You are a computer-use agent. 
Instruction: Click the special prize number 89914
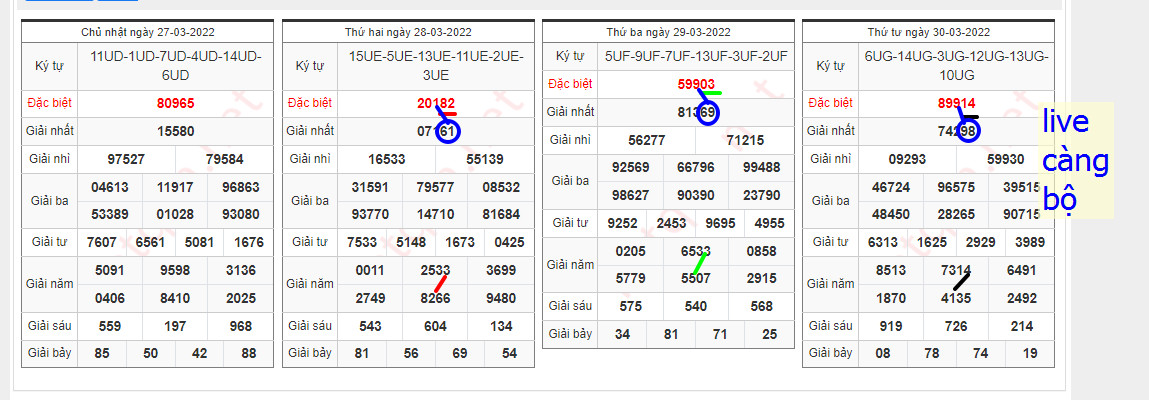(x=956, y=103)
